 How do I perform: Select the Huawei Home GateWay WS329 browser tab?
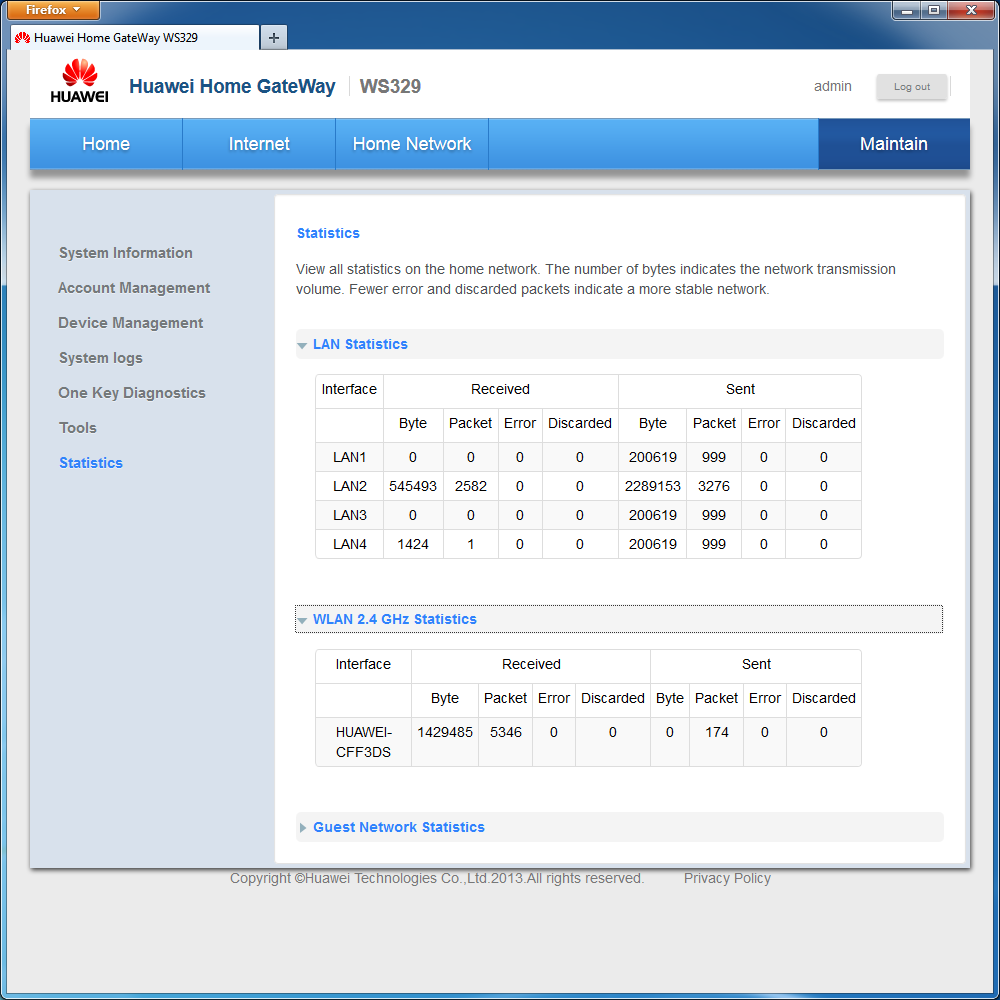click(135, 38)
